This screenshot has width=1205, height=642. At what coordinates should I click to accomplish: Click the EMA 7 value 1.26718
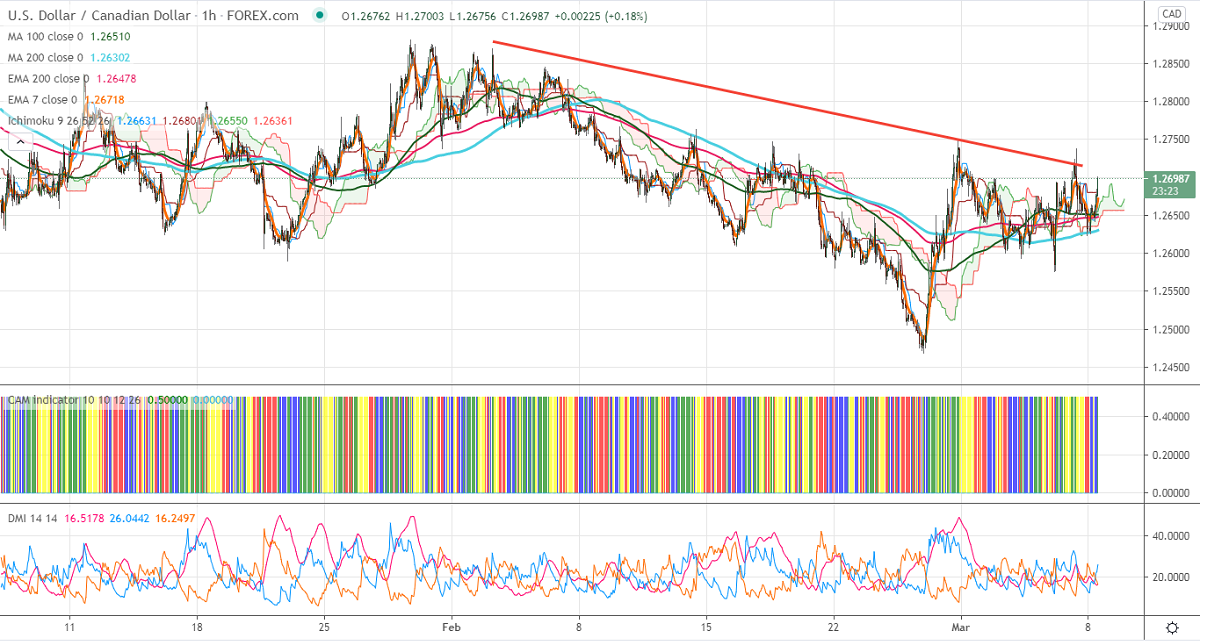point(106,99)
